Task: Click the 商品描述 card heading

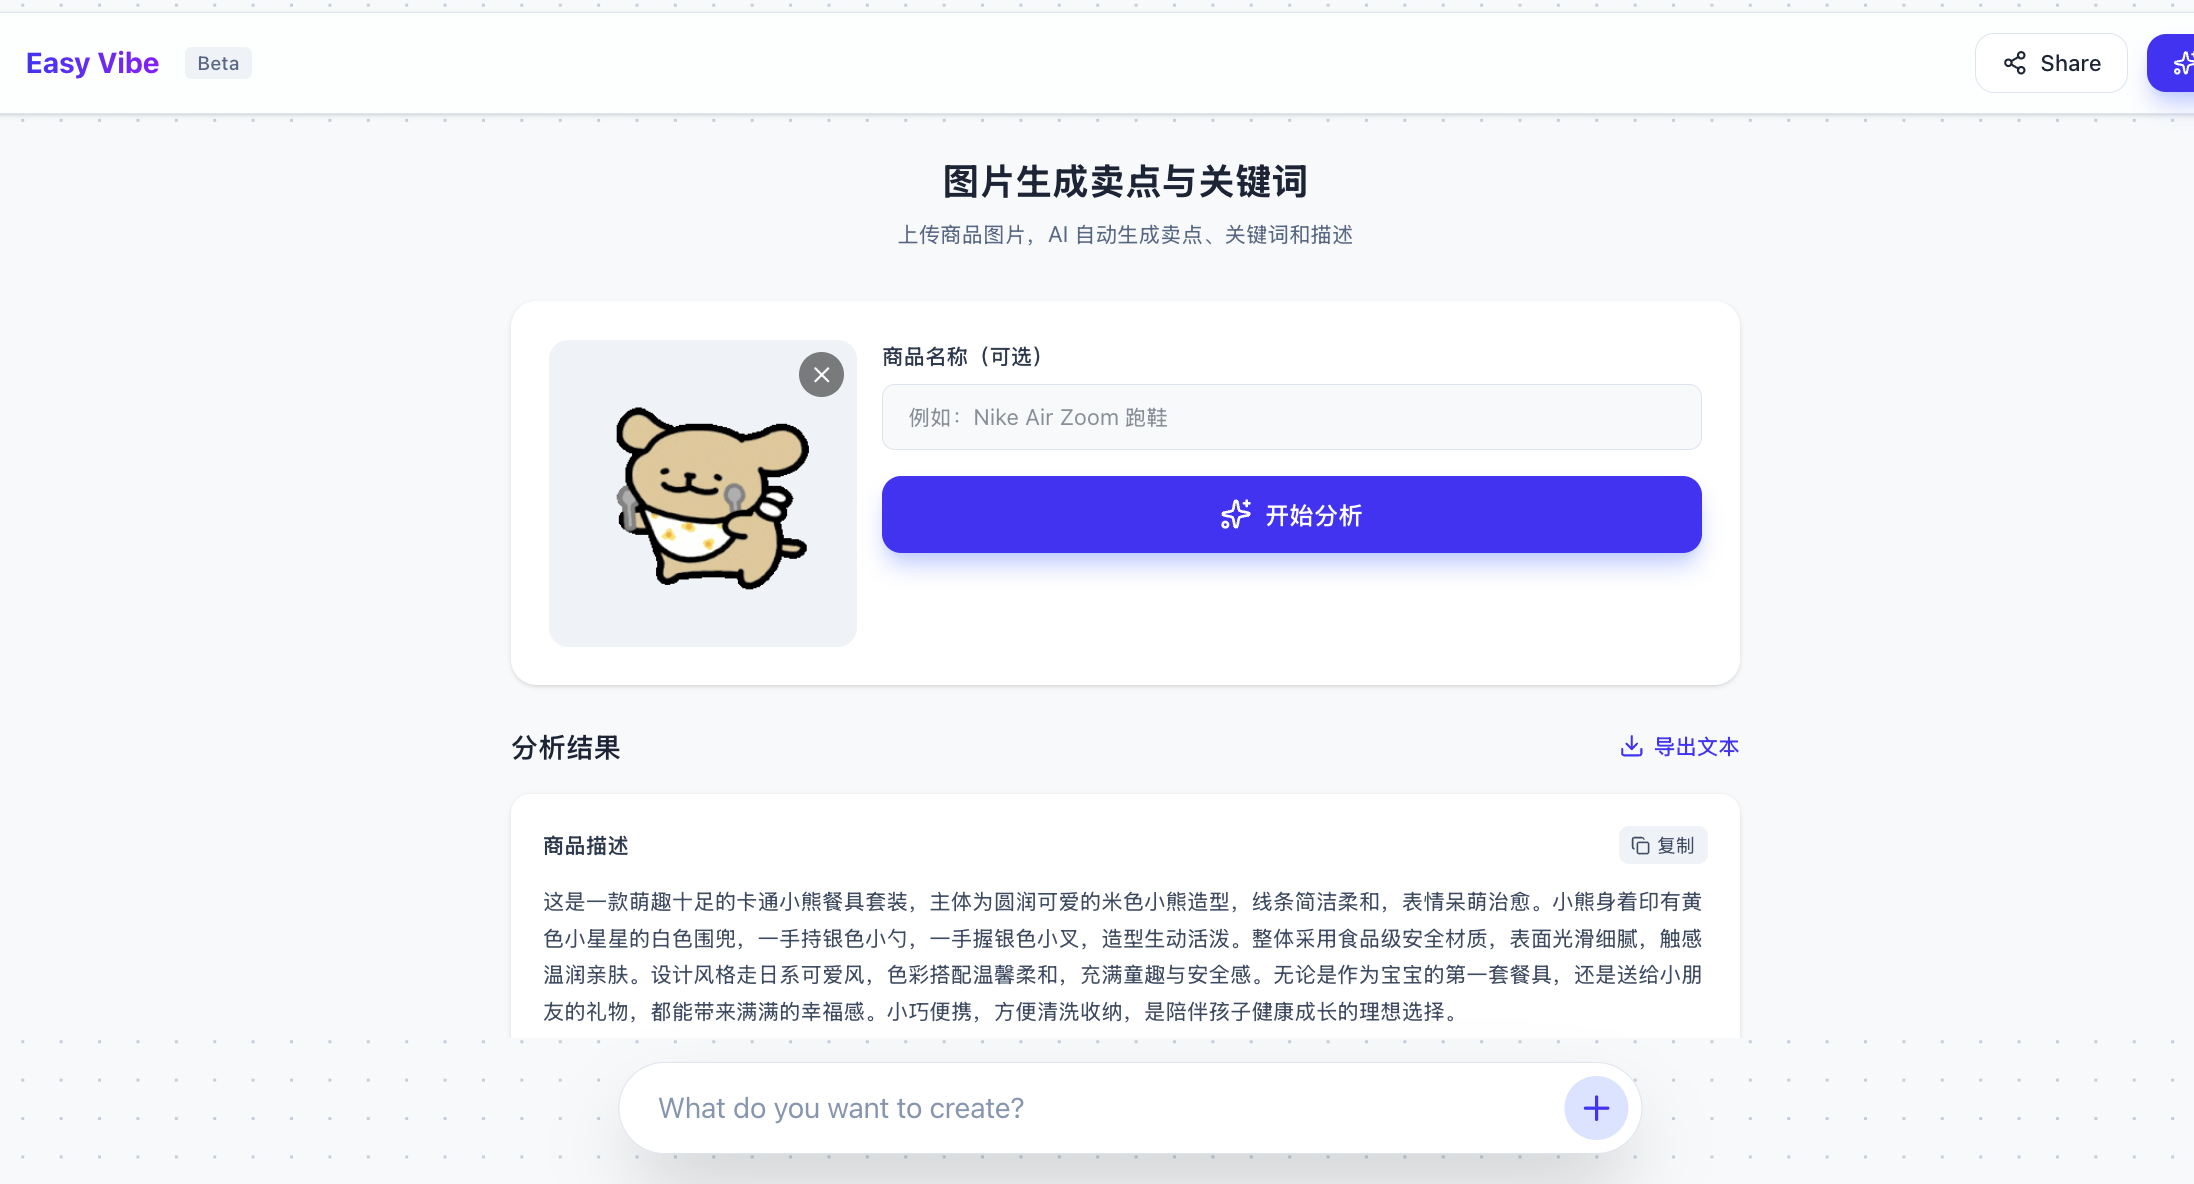Action: [586, 846]
